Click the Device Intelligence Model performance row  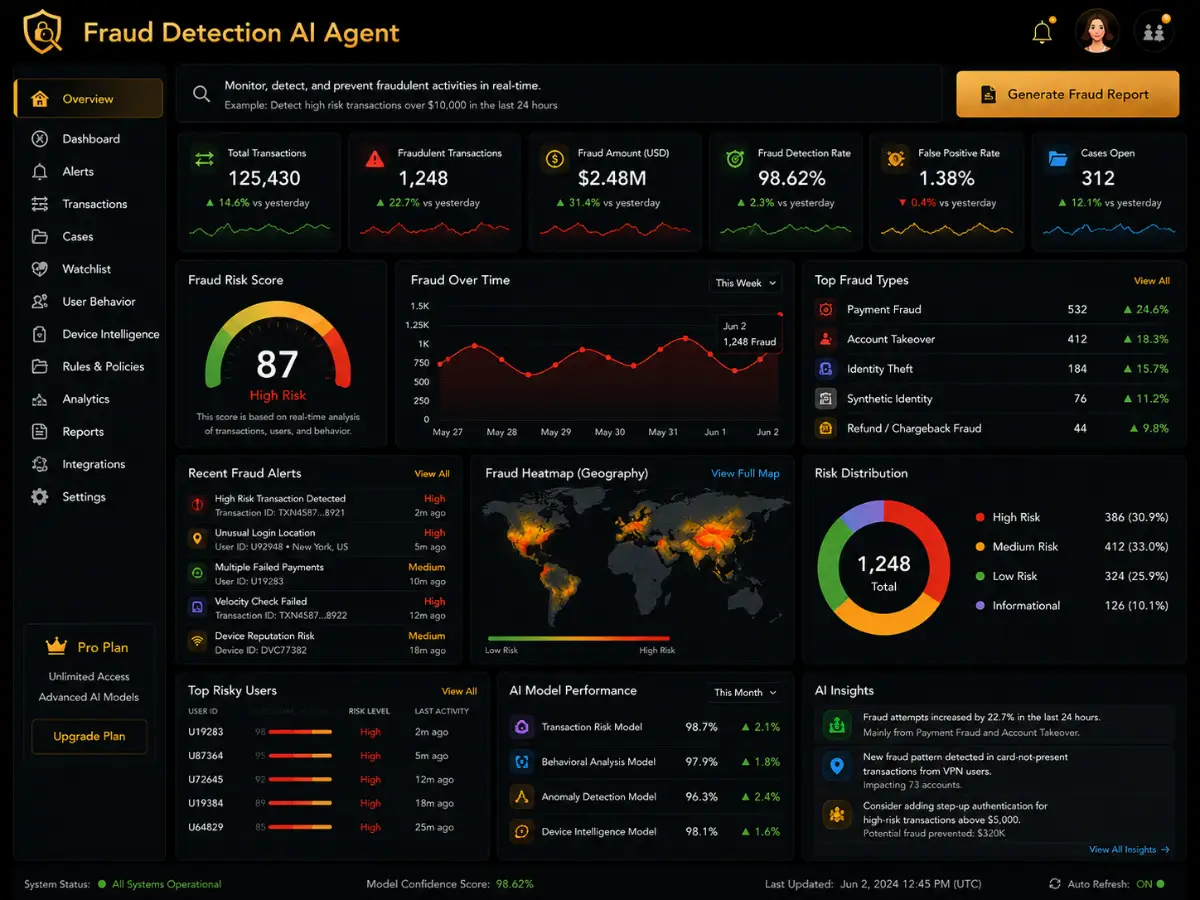pyautogui.click(x=646, y=832)
